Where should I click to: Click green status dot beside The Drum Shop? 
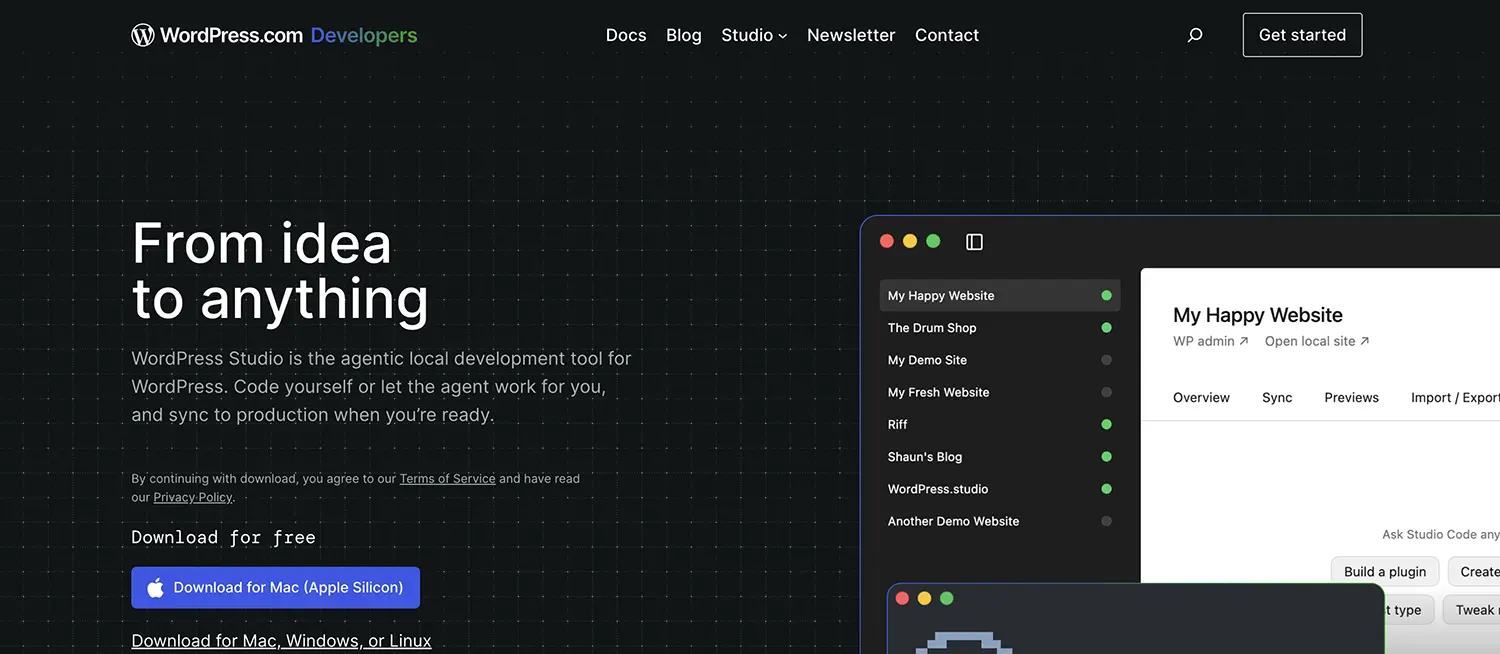[x=1106, y=327]
